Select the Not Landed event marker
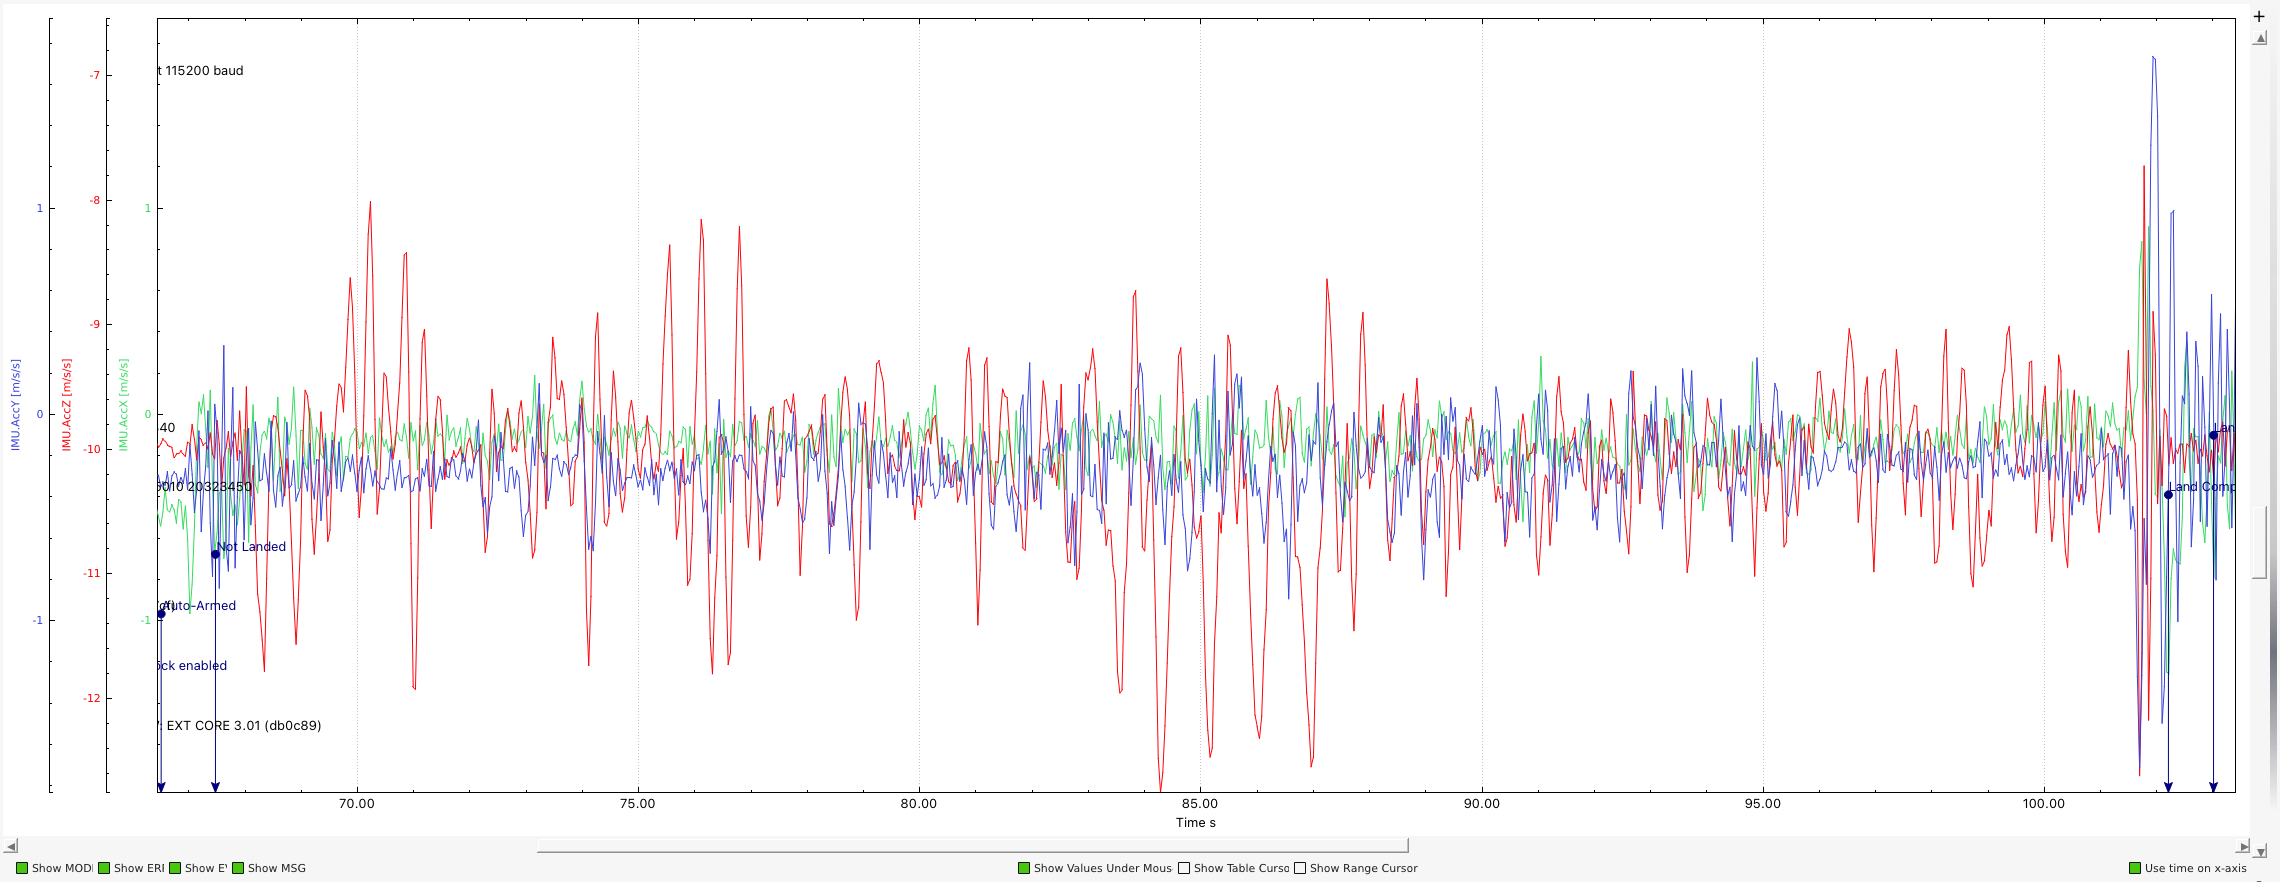 (x=215, y=554)
